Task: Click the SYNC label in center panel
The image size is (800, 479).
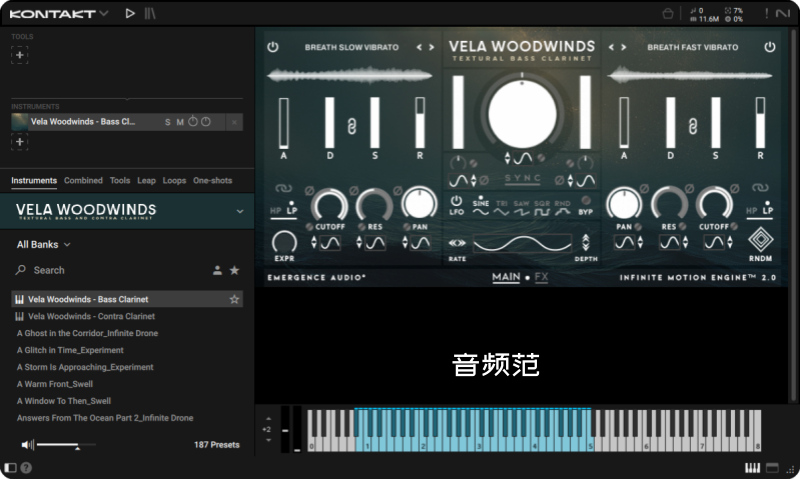Action: coord(522,178)
